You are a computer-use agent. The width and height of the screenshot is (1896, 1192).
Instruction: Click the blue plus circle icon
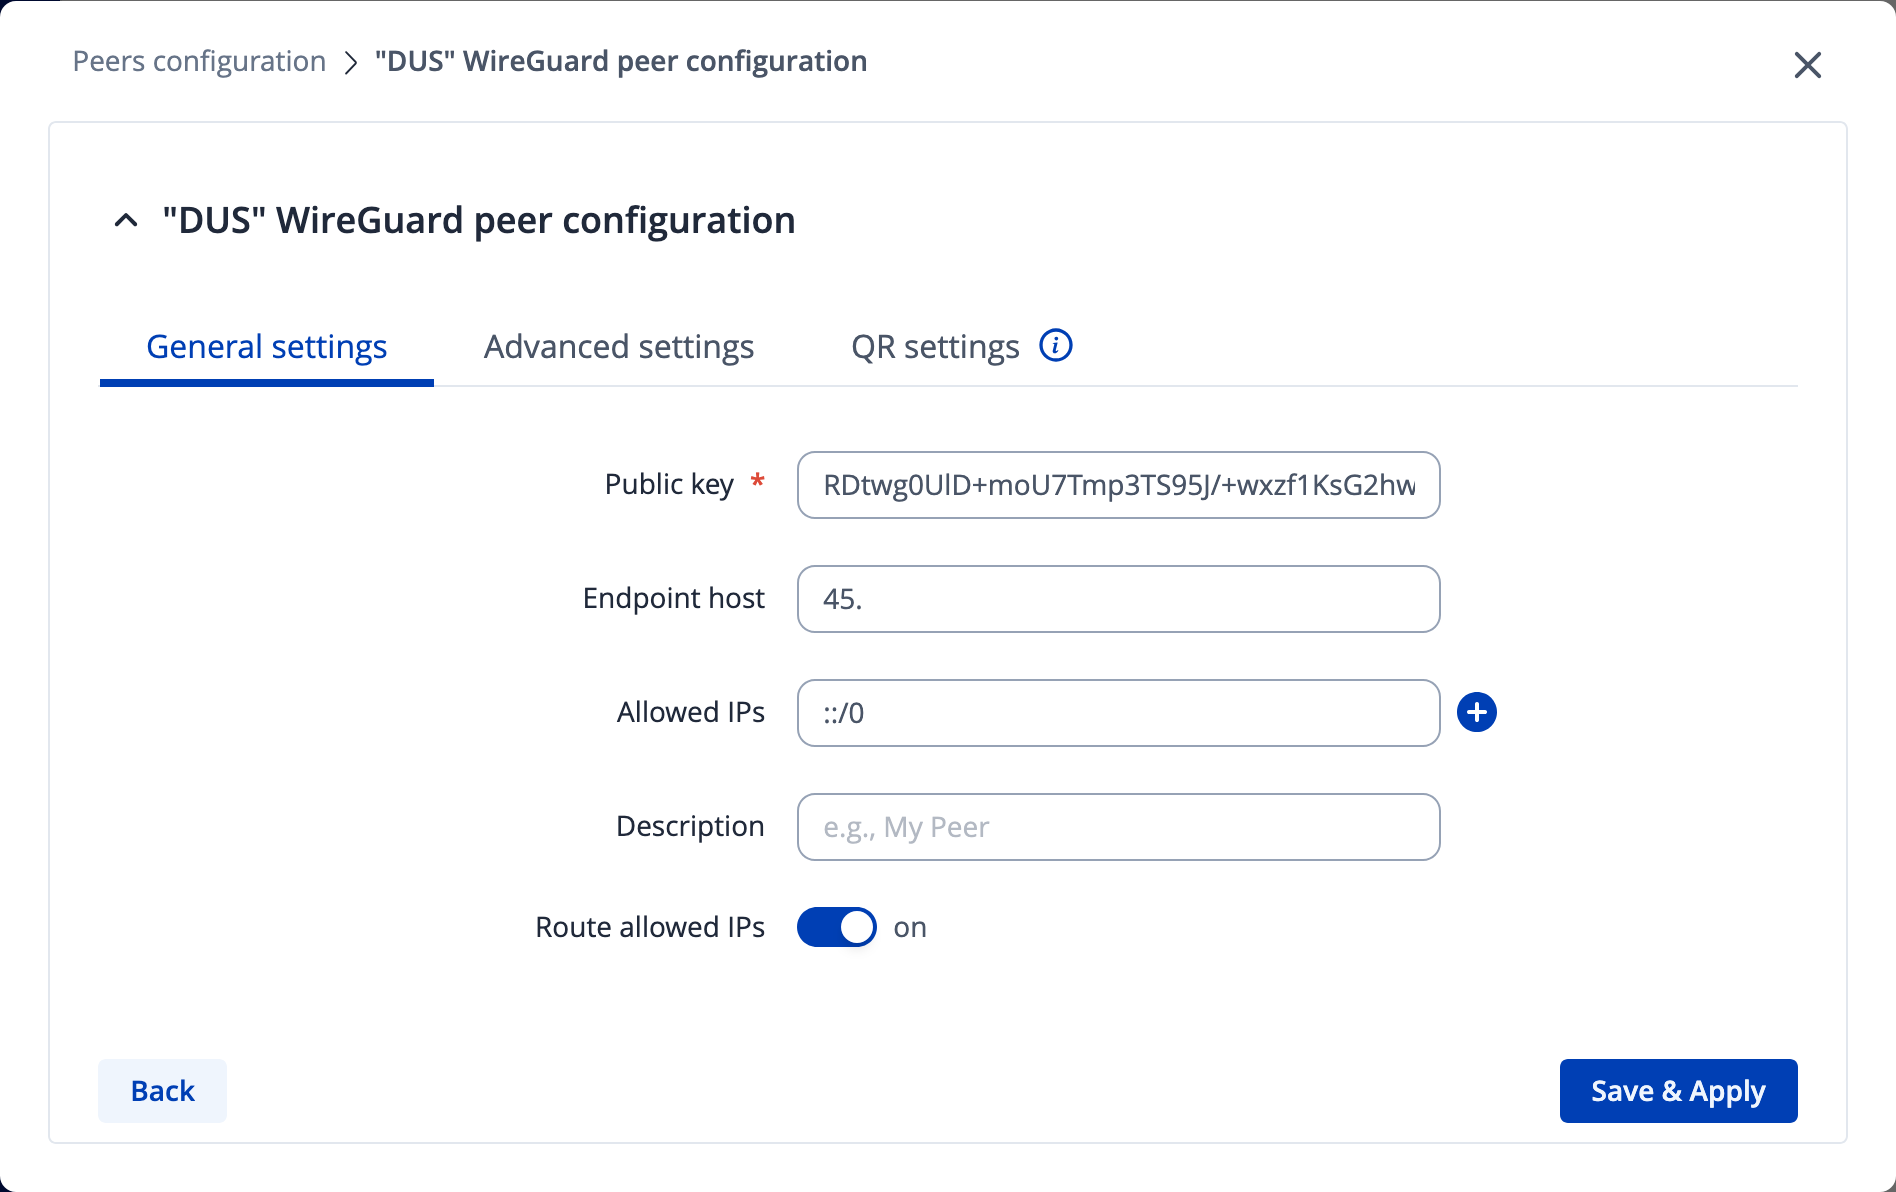click(x=1477, y=712)
